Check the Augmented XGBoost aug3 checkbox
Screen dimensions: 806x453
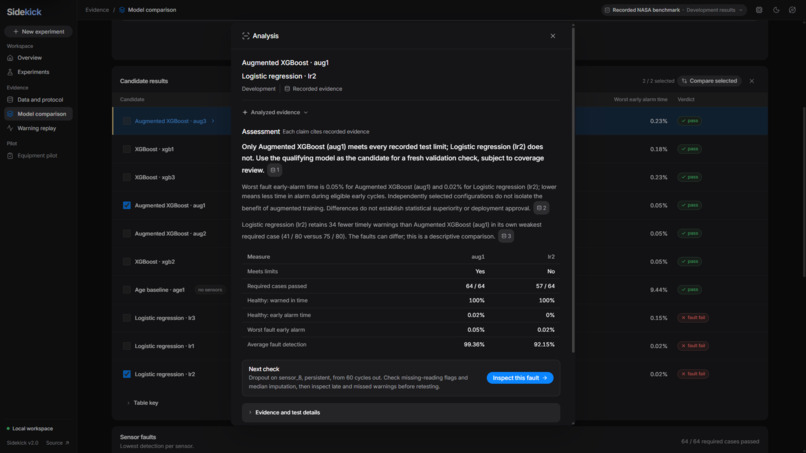(126, 121)
